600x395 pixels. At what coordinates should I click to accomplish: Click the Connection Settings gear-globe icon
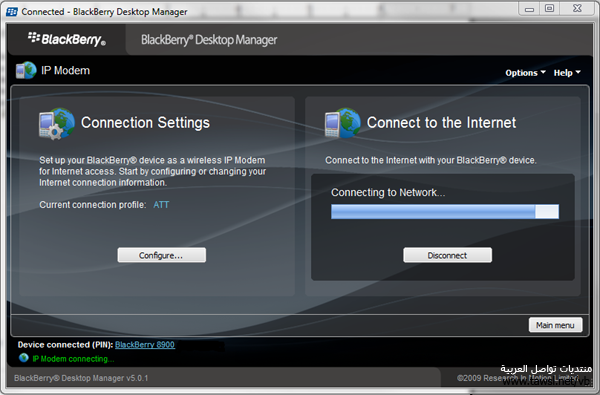click(57, 123)
